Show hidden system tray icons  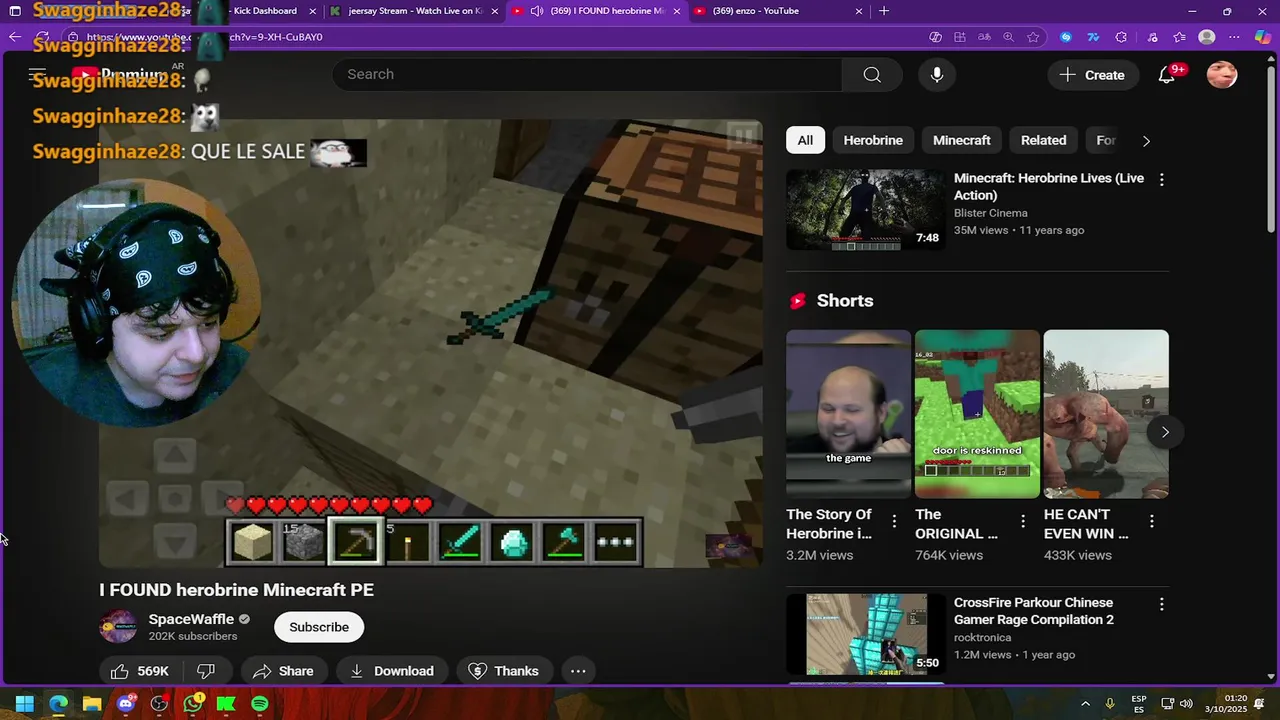[1085, 704]
